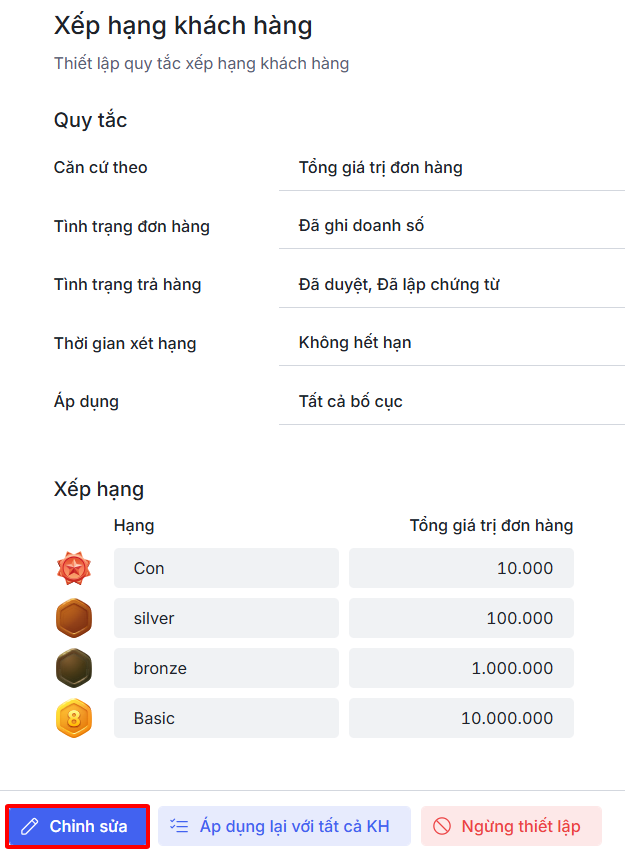Click the Tất cả bố cục value
This screenshot has height=856, width=625.
(351, 402)
